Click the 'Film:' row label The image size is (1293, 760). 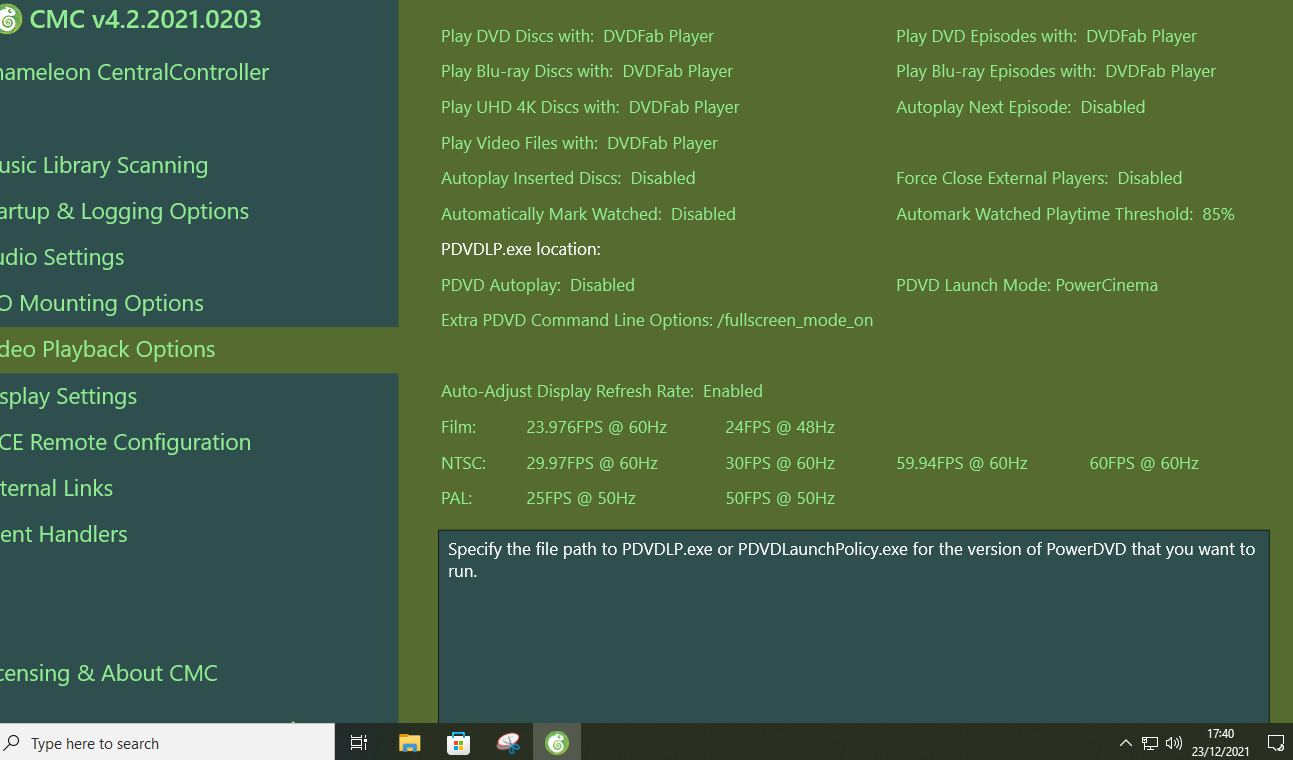point(459,427)
